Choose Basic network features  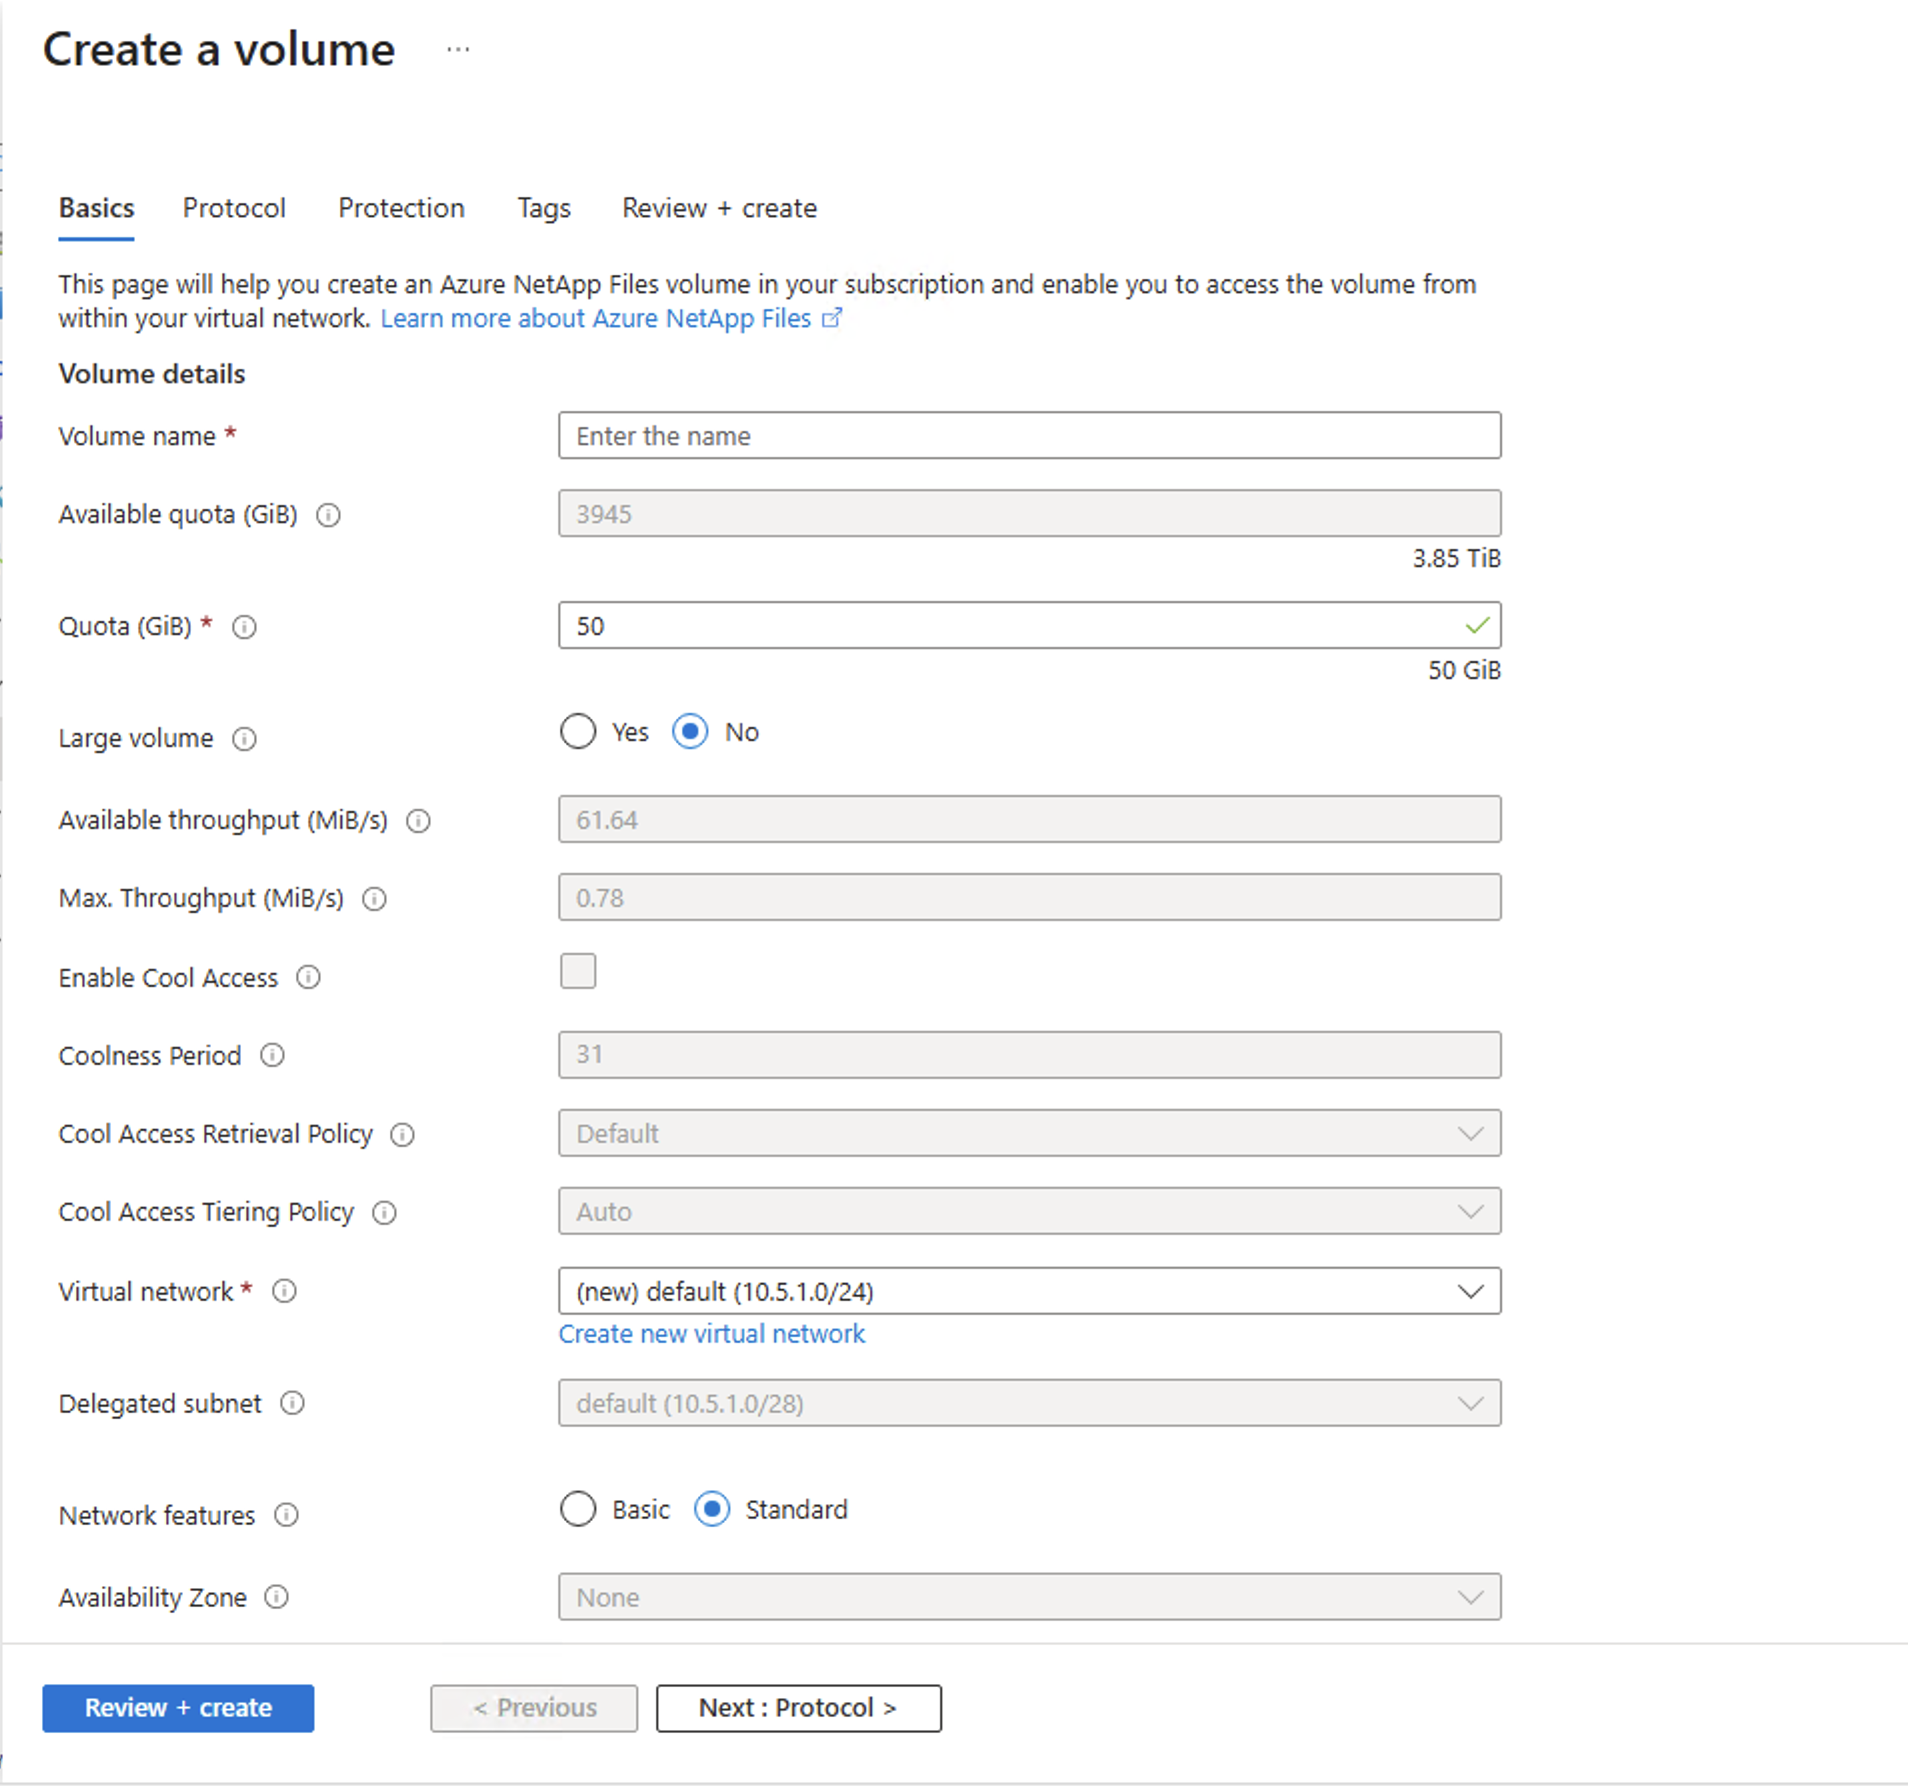tap(578, 1509)
